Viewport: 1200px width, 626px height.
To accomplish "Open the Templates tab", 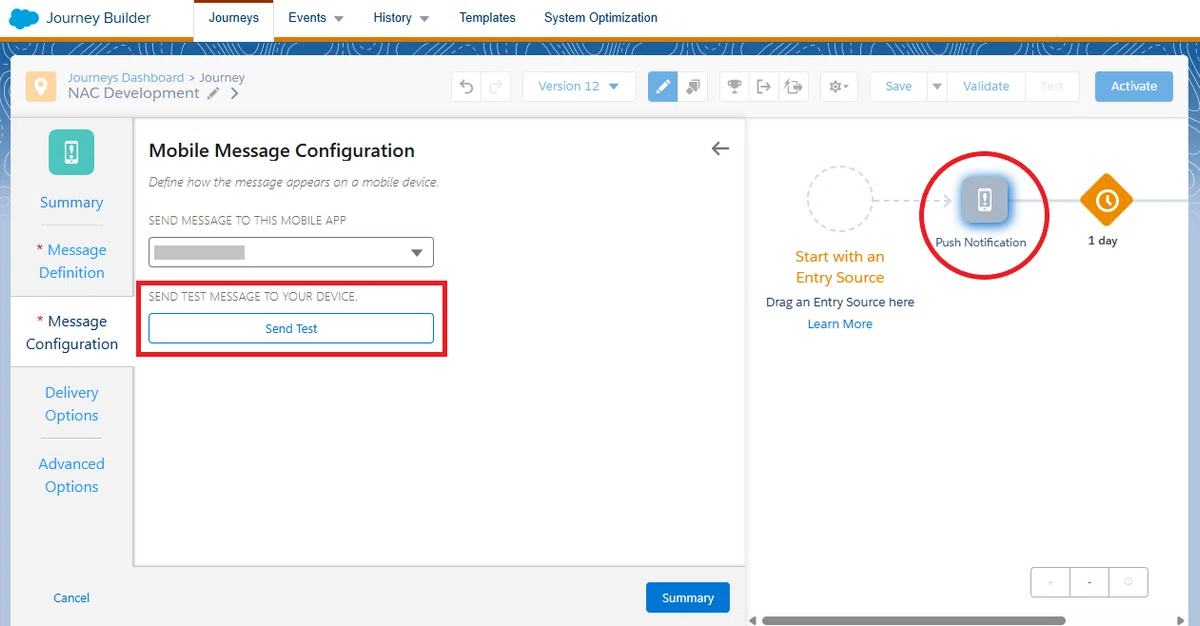I will pyautogui.click(x=487, y=18).
